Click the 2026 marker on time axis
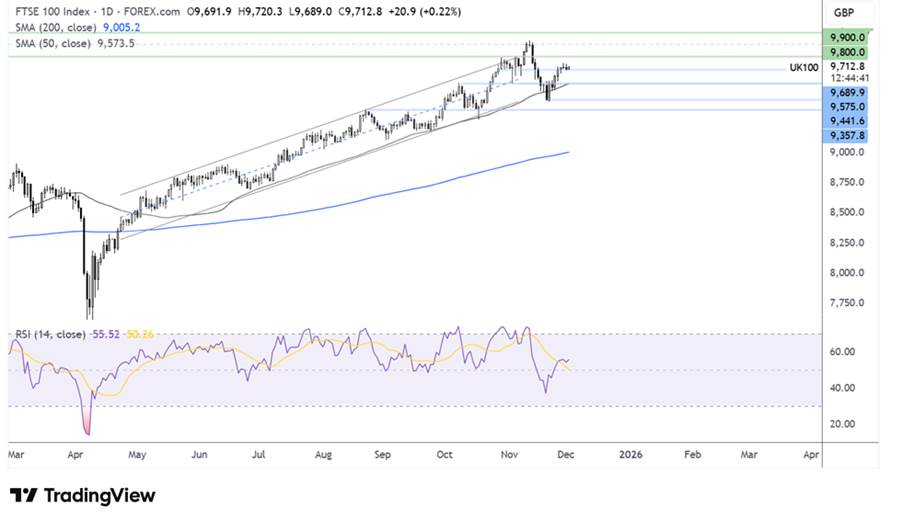This screenshot has height=523, width=902. coord(631,453)
